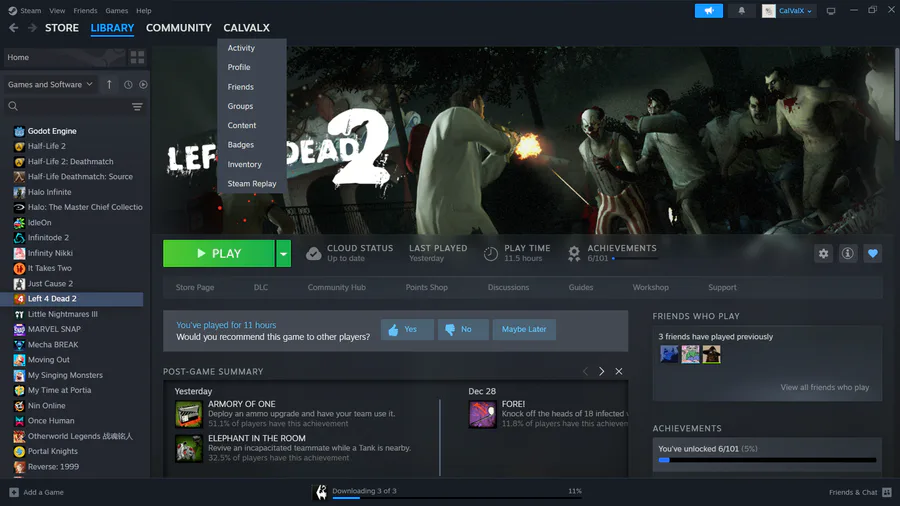Screen dimensions: 900x506
Task: Click the library search field
Action: click(x=73, y=106)
